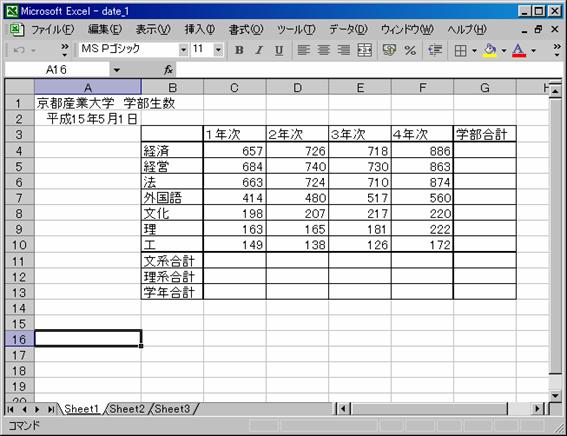Open the font size dropdown
Screen dimensions: 567x436
coord(218,49)
